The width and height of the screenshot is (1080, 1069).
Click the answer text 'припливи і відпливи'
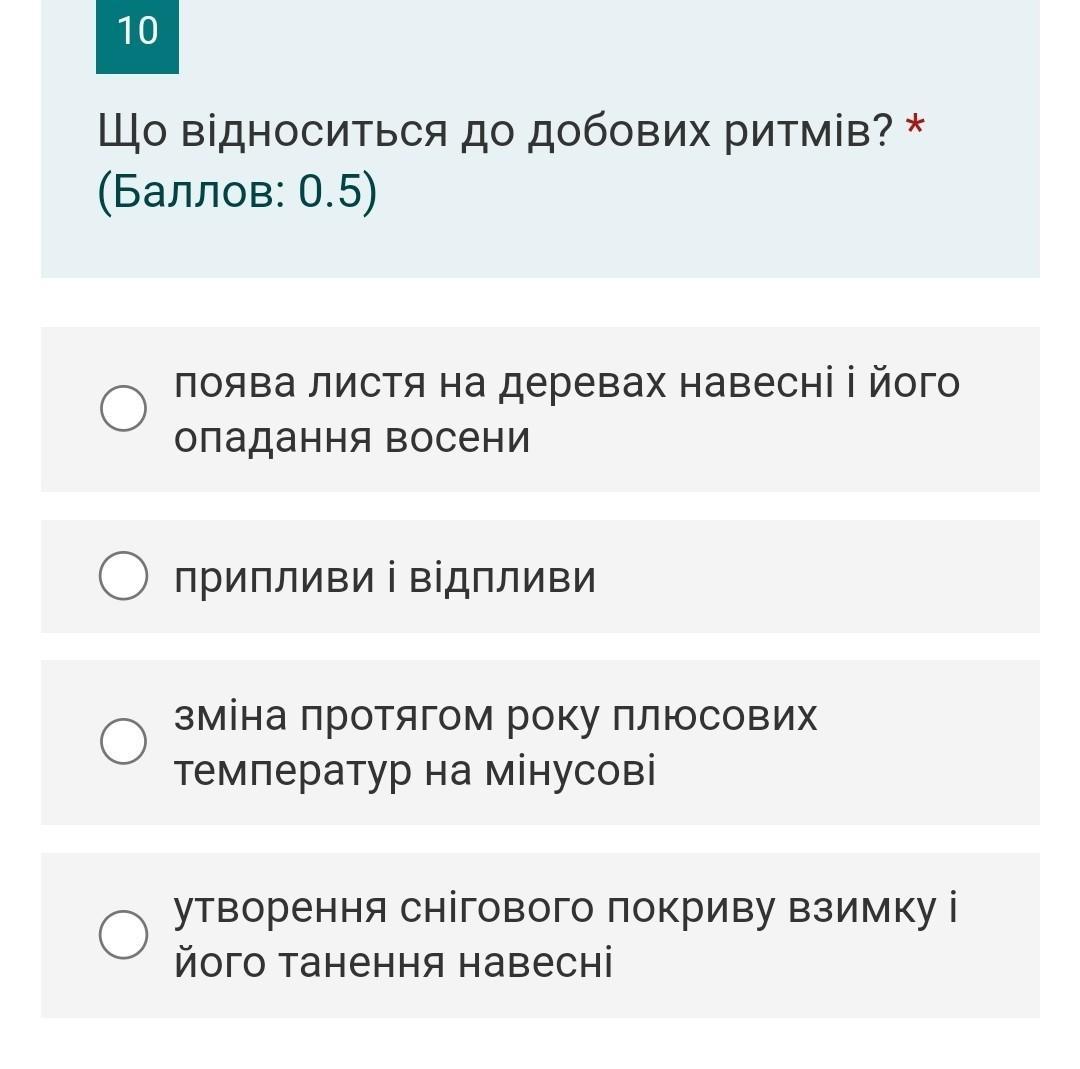[385, 577]
